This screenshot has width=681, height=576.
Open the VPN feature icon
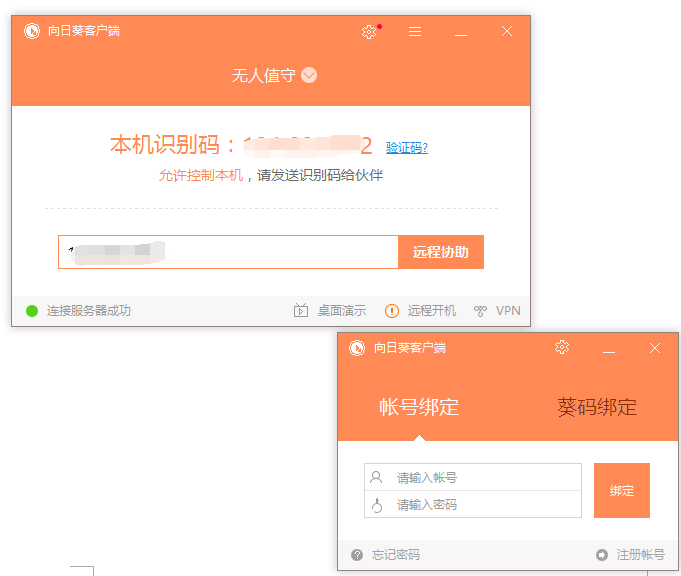(x=481, y=311)
